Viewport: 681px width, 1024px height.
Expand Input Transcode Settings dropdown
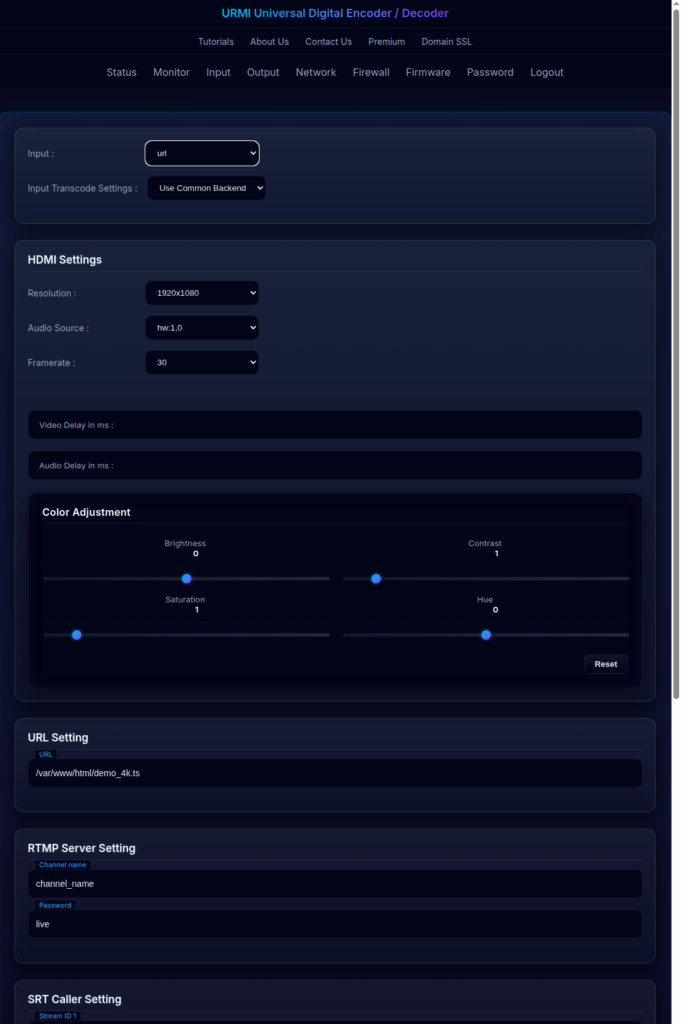pyautogui.click(x=207, y=188)
